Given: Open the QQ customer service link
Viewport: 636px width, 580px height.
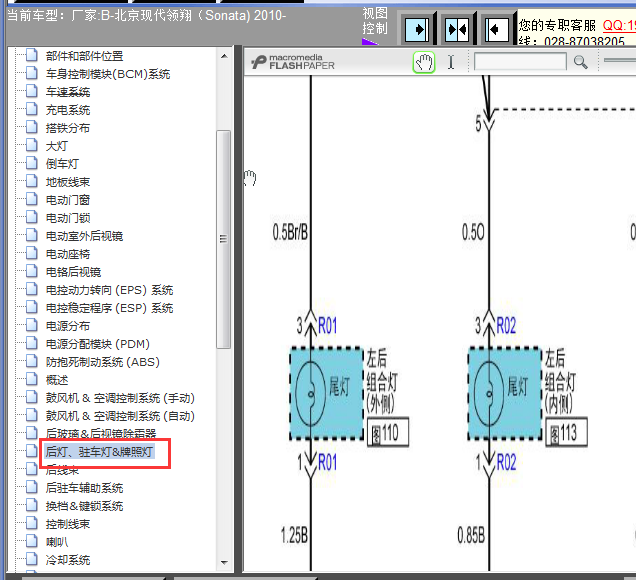Looking at the screenshot, I should (x=619, y=25).
